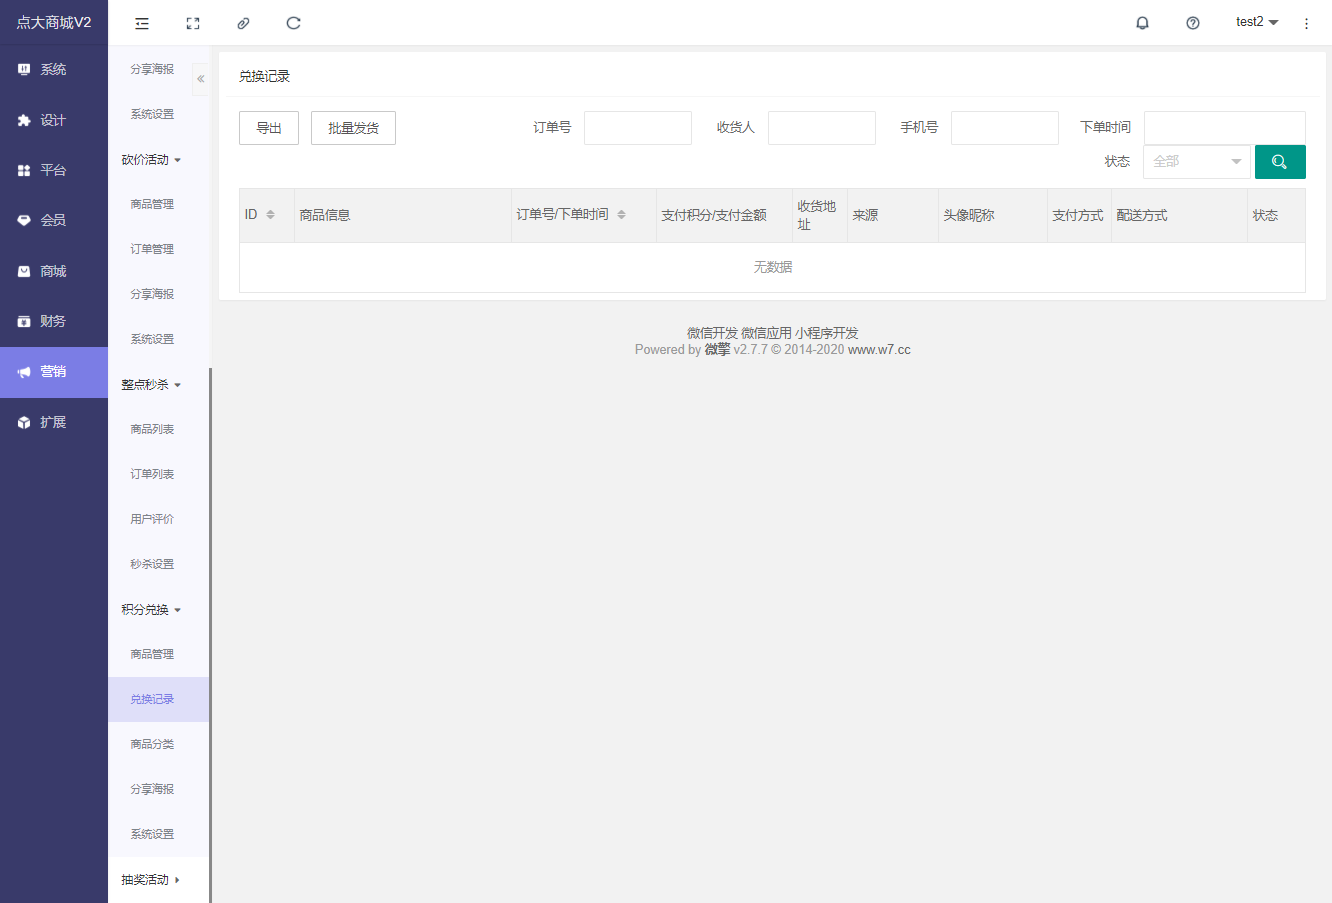Open 系统 section in left navigation
The image size is (1332, 903).
54,70
